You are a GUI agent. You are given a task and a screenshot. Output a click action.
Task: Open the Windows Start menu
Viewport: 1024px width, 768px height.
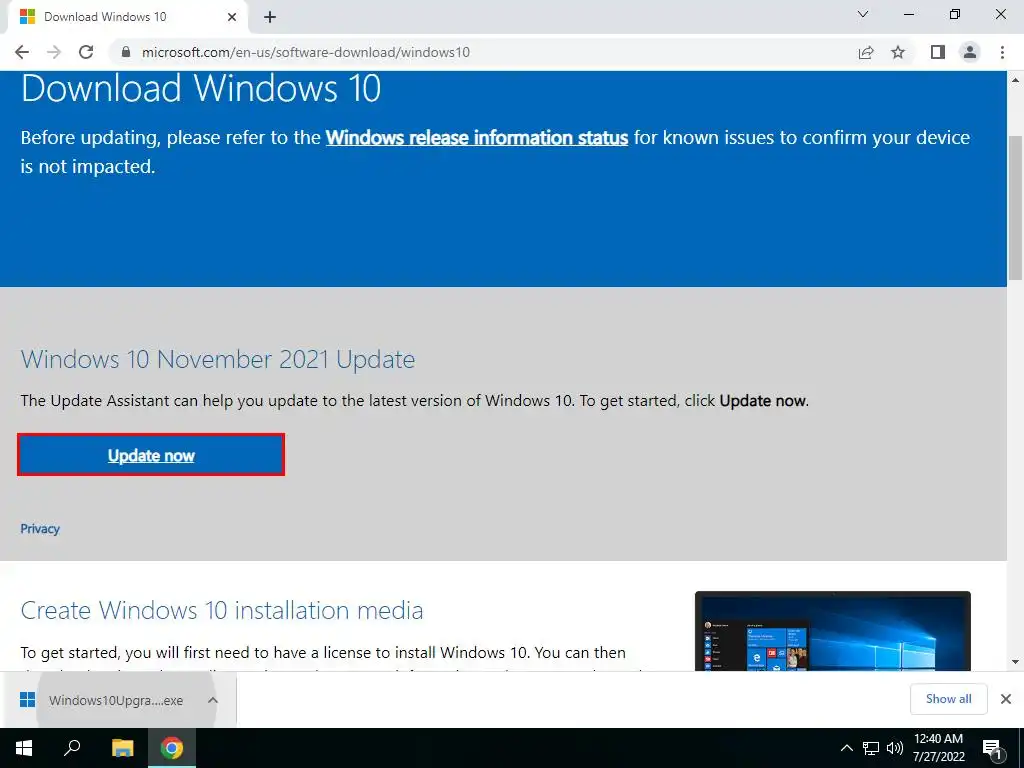click(24, 748)
